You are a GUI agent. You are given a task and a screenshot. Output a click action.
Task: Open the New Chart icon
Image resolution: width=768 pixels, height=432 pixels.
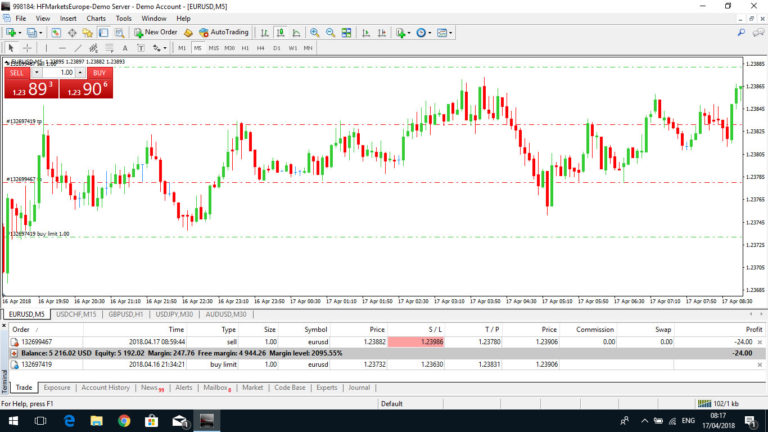(x=11, y=33)
